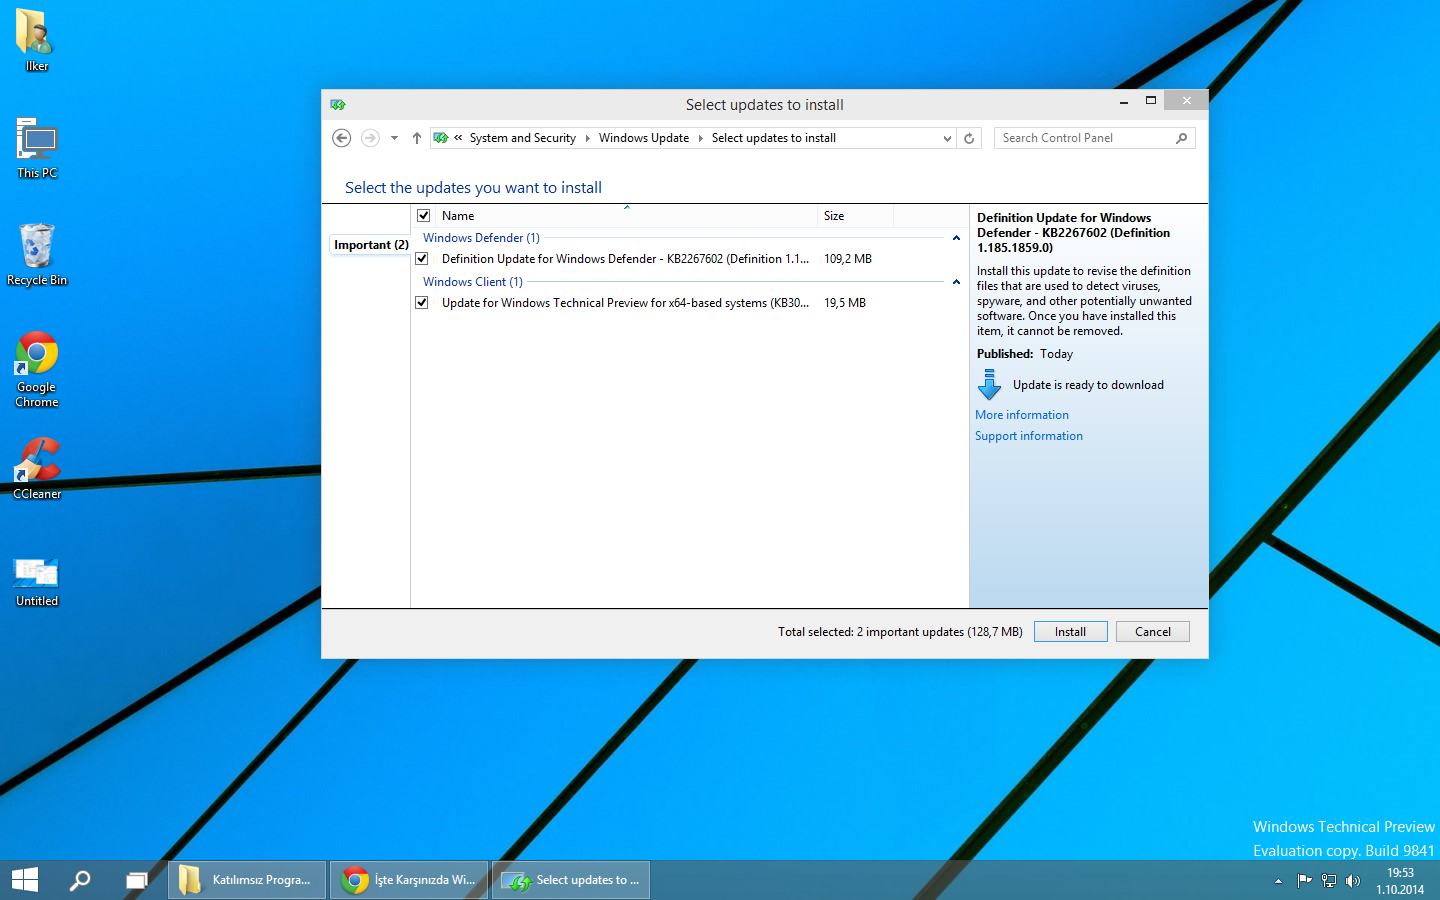Collapse the Windows Client (1) group

tap(956, 282)
